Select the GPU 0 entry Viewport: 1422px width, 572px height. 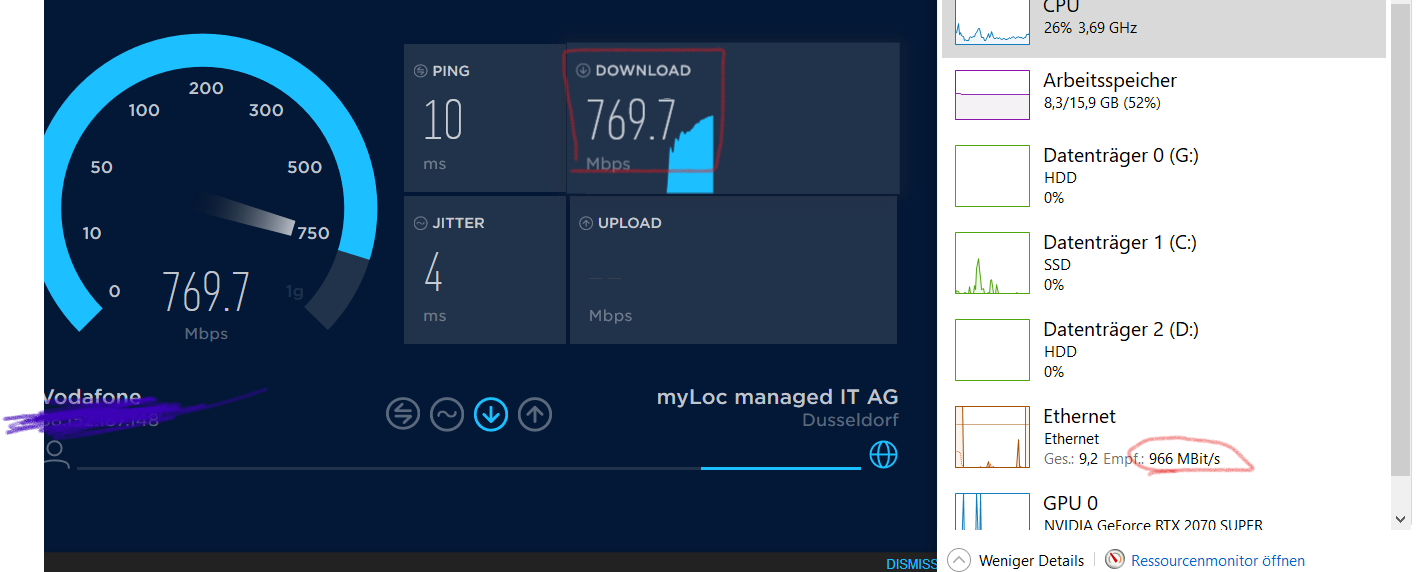click(1164, 512)
